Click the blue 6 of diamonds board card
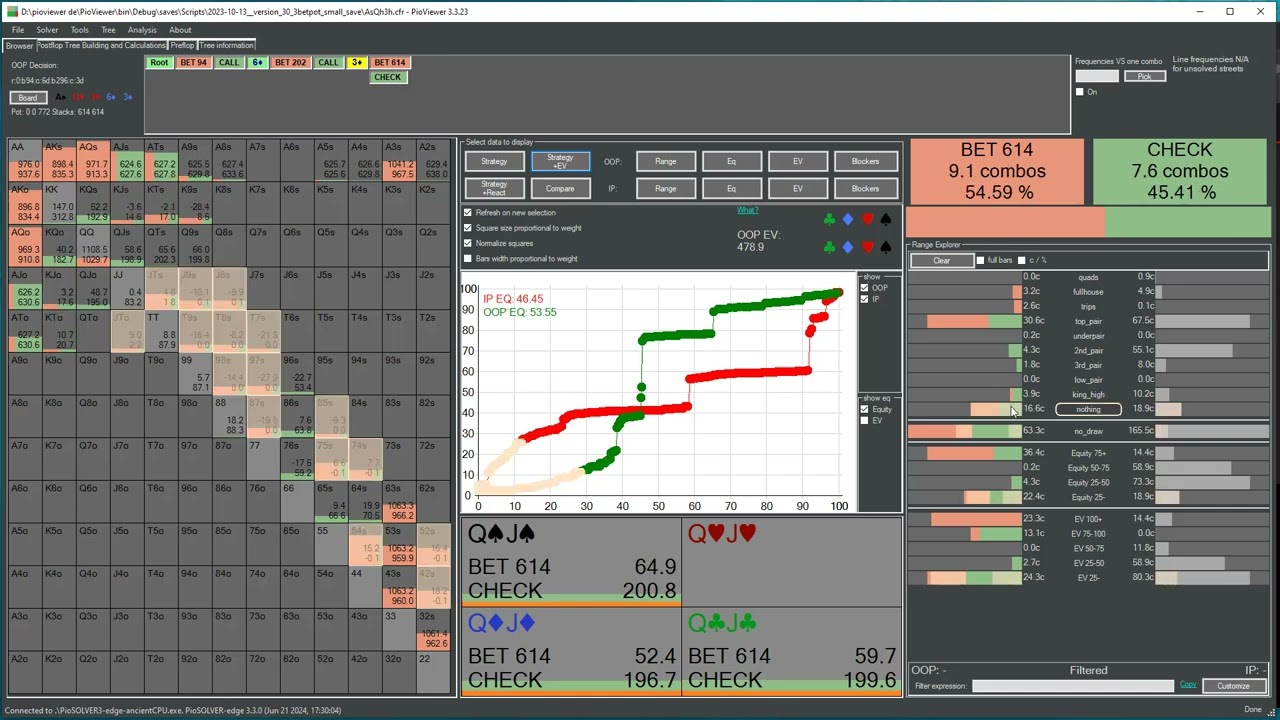1280x720 pixels. [111, 97]
